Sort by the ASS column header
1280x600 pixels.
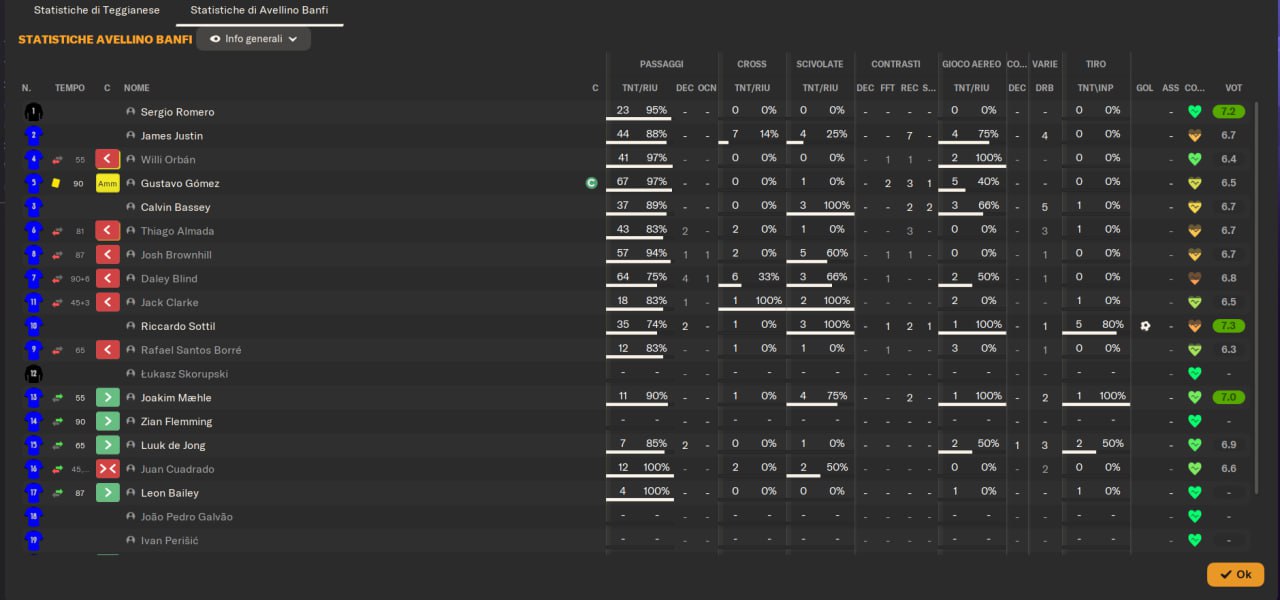click(1170, 88)
